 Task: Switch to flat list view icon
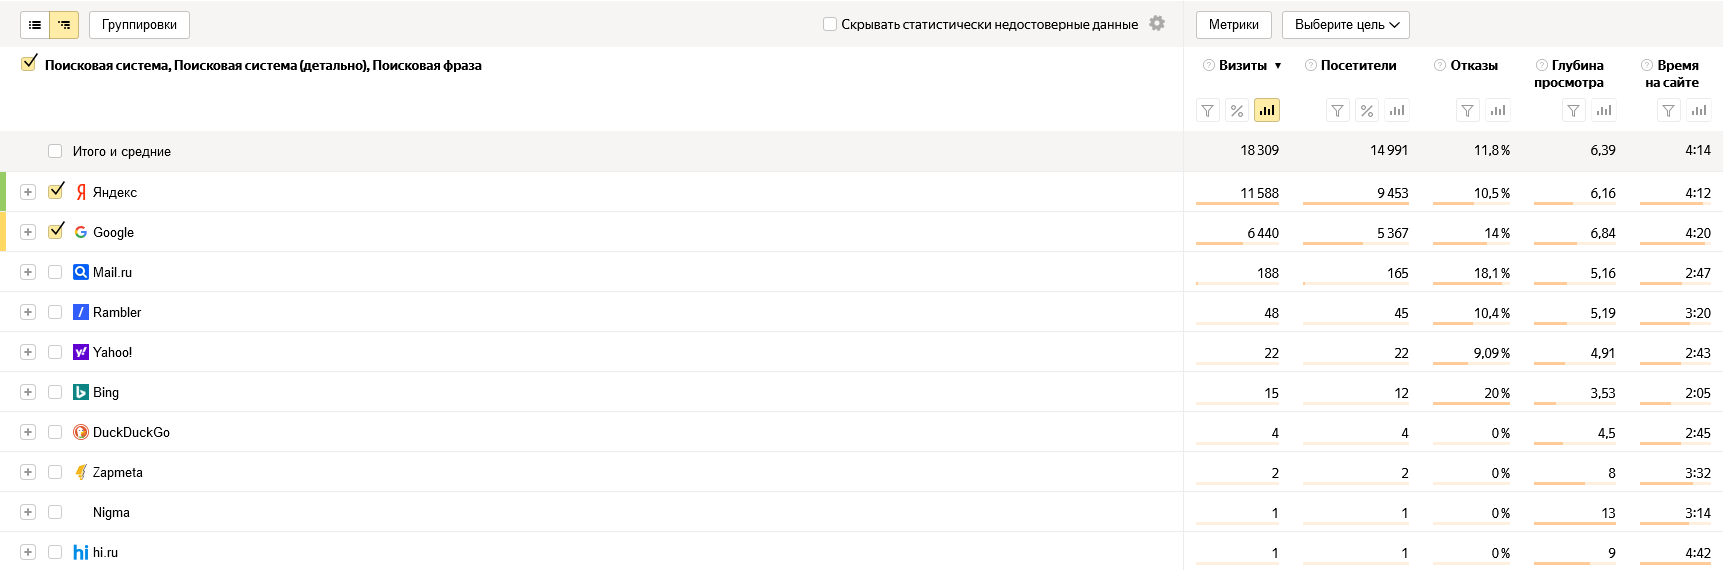coord(35,25)
